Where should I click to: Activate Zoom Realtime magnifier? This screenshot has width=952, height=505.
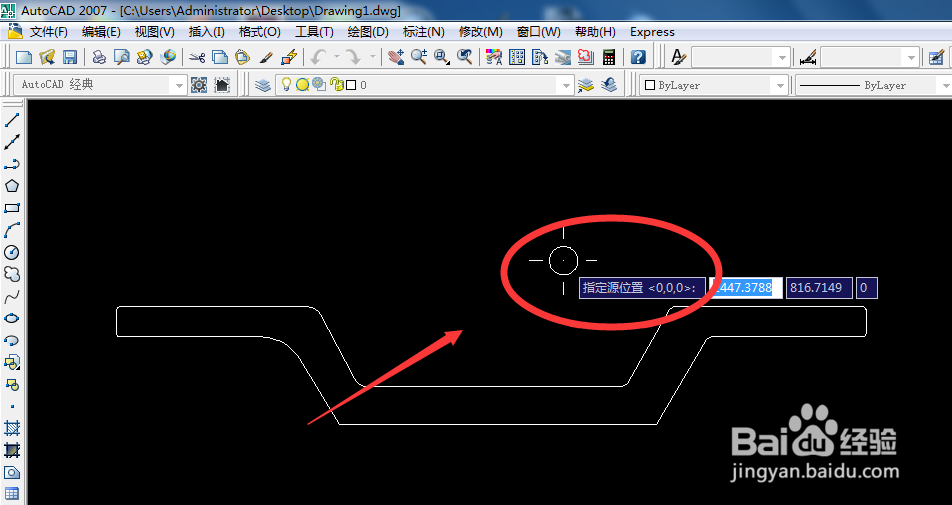tap(419, 57)
